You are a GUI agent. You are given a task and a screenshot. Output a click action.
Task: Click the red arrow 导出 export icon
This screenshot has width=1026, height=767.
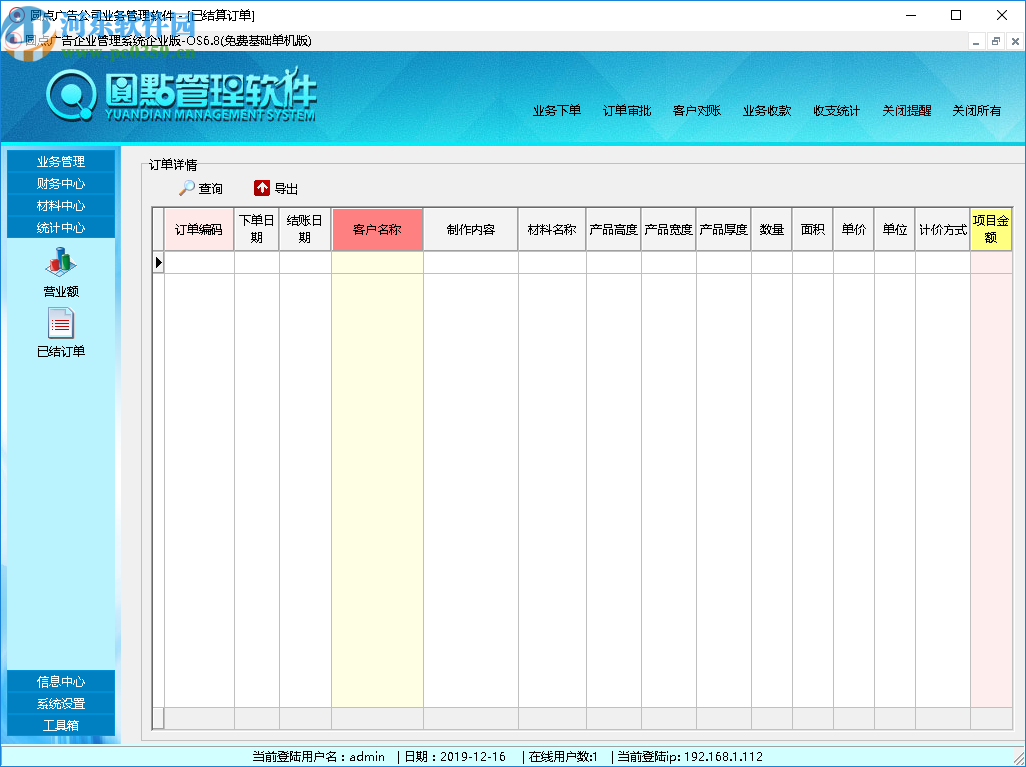pyautogui.click(x=262, y=188)
